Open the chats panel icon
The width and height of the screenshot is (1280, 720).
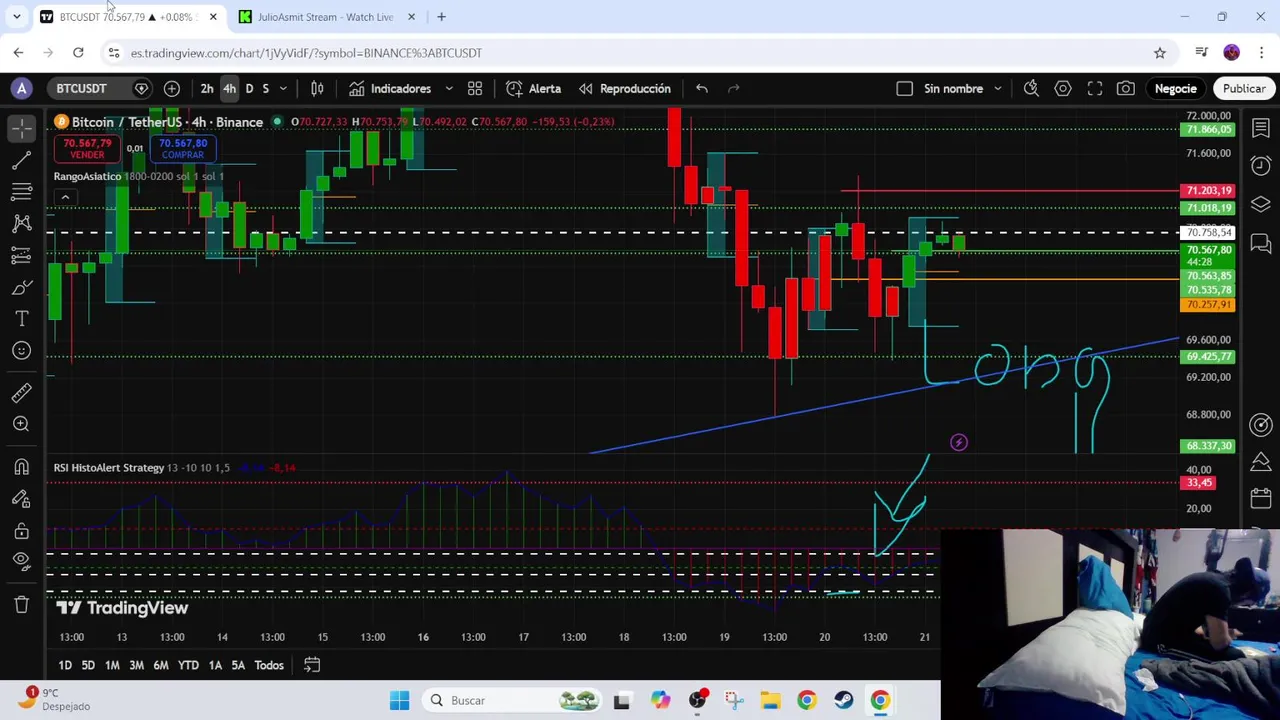coord(1261,243)
